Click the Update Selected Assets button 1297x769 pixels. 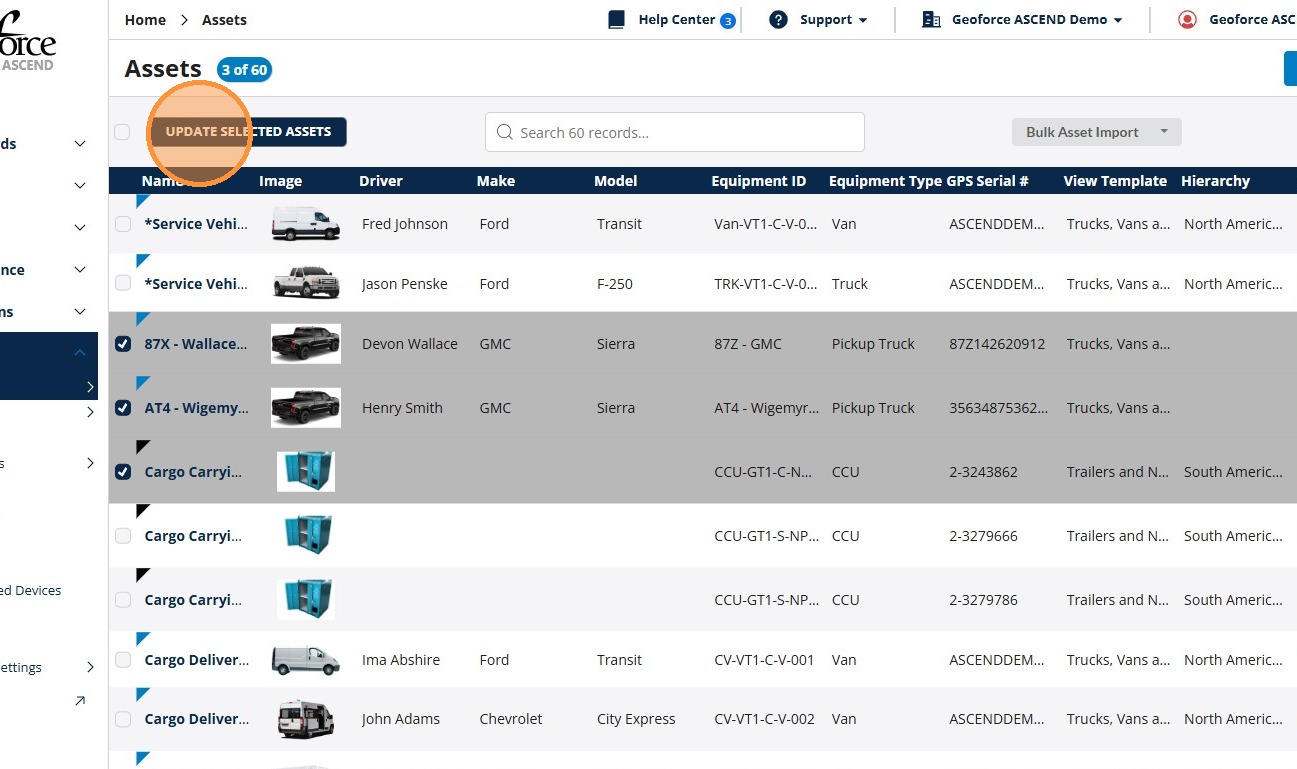pos(248,132)
